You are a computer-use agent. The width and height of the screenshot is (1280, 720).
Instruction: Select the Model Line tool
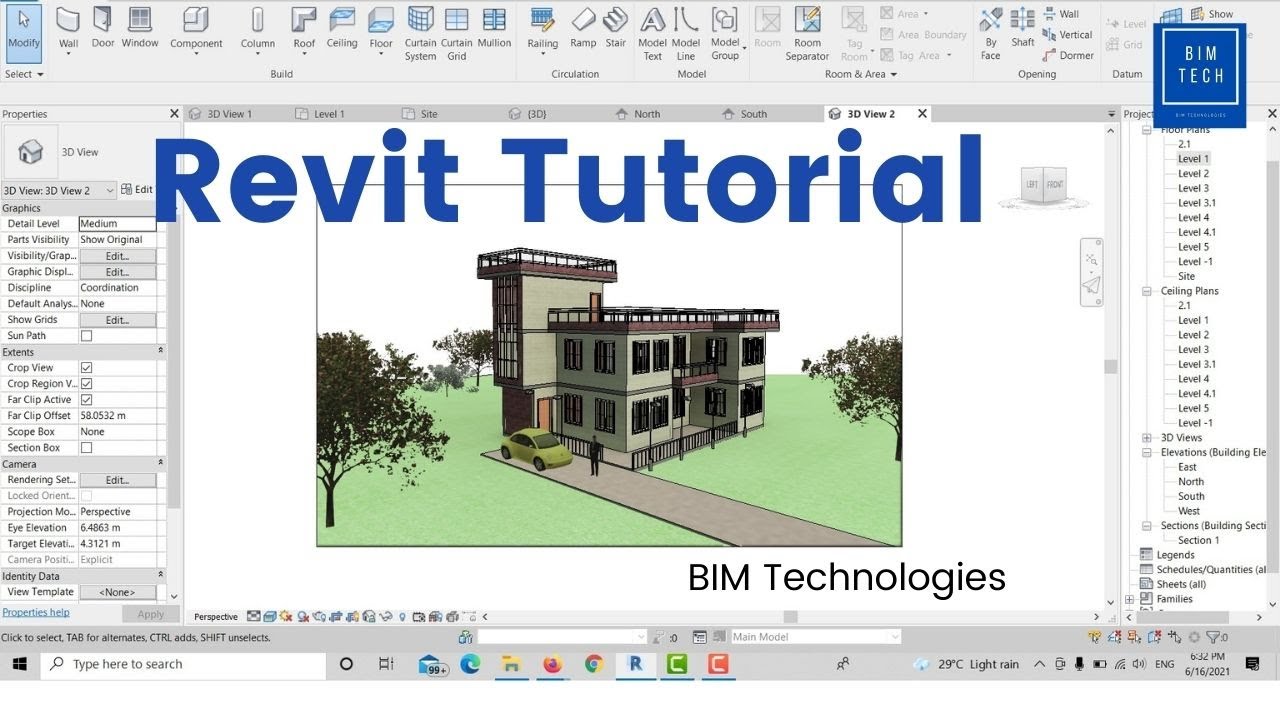pyautogui.click(x=686, y=33)
